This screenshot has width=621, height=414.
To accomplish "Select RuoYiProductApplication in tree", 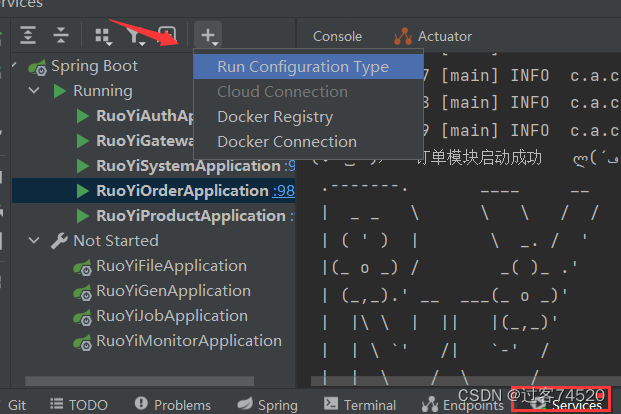I will [x=191, y=216].
